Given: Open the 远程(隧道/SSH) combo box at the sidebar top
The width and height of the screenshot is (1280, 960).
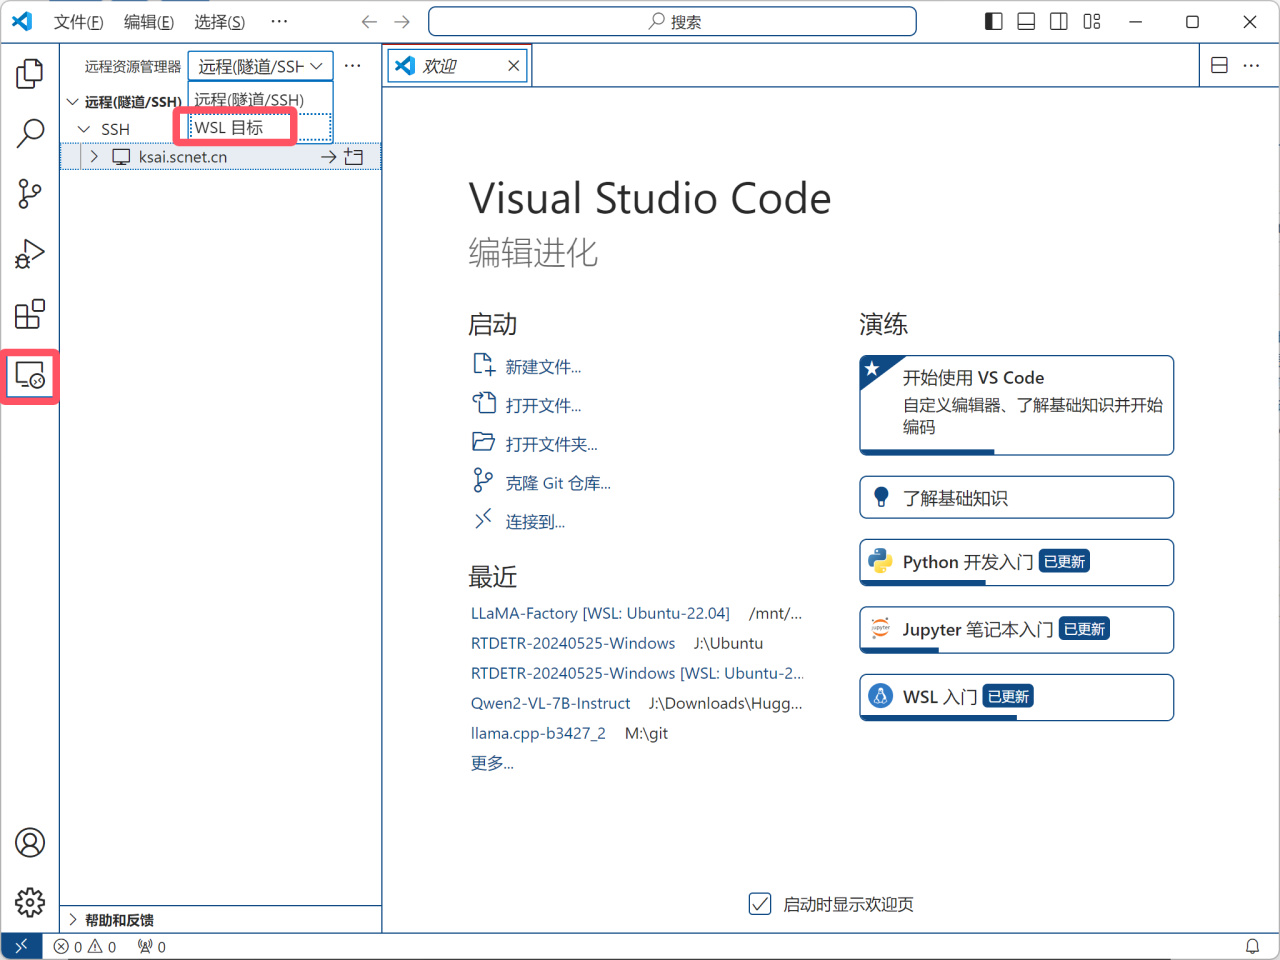Looking at the screenshot, I should 261,66.
